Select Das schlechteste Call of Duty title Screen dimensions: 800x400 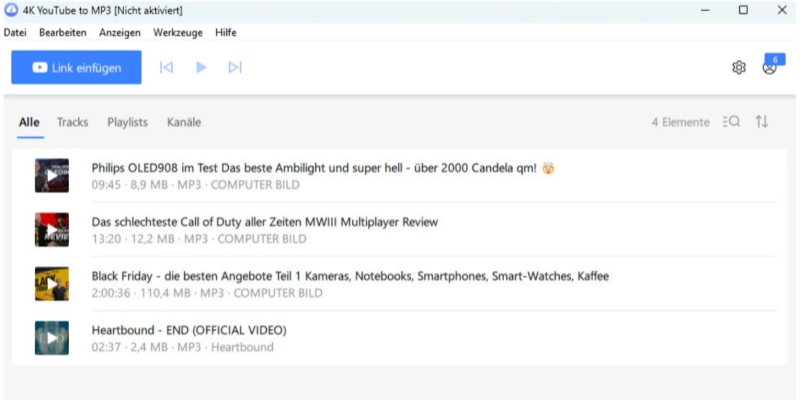tap(265, 222)
